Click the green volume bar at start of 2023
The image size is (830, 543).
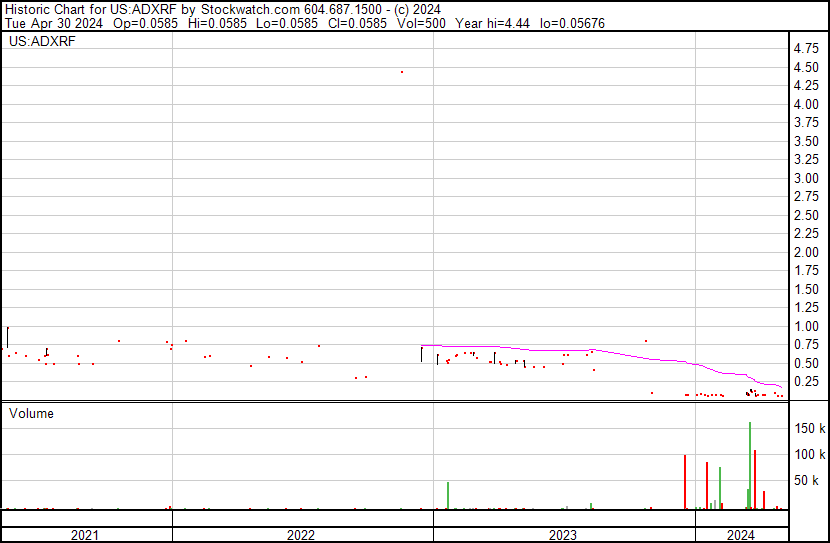point(448,496)
